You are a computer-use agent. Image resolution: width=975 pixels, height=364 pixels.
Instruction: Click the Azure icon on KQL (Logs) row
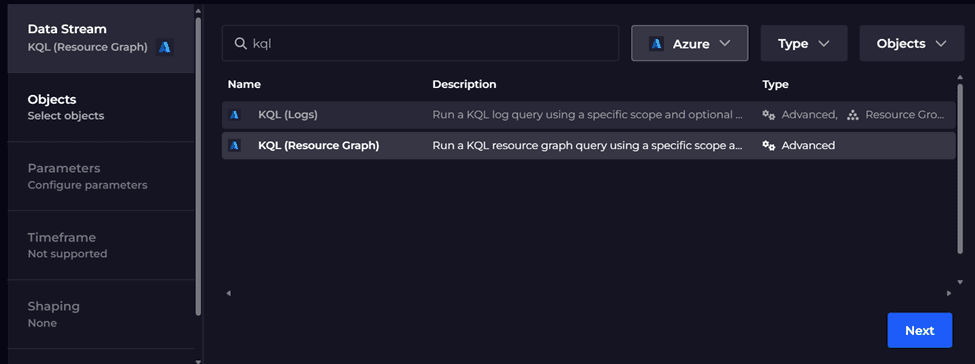pos(234,115)
